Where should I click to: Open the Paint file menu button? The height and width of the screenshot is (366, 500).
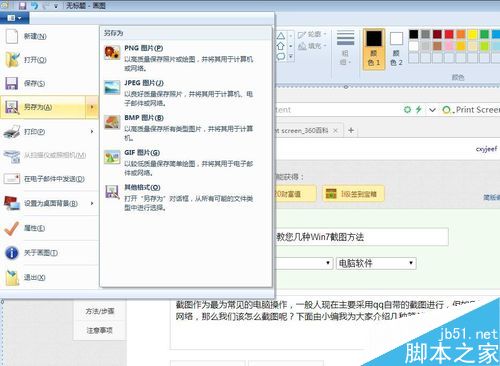pos(14,18)
